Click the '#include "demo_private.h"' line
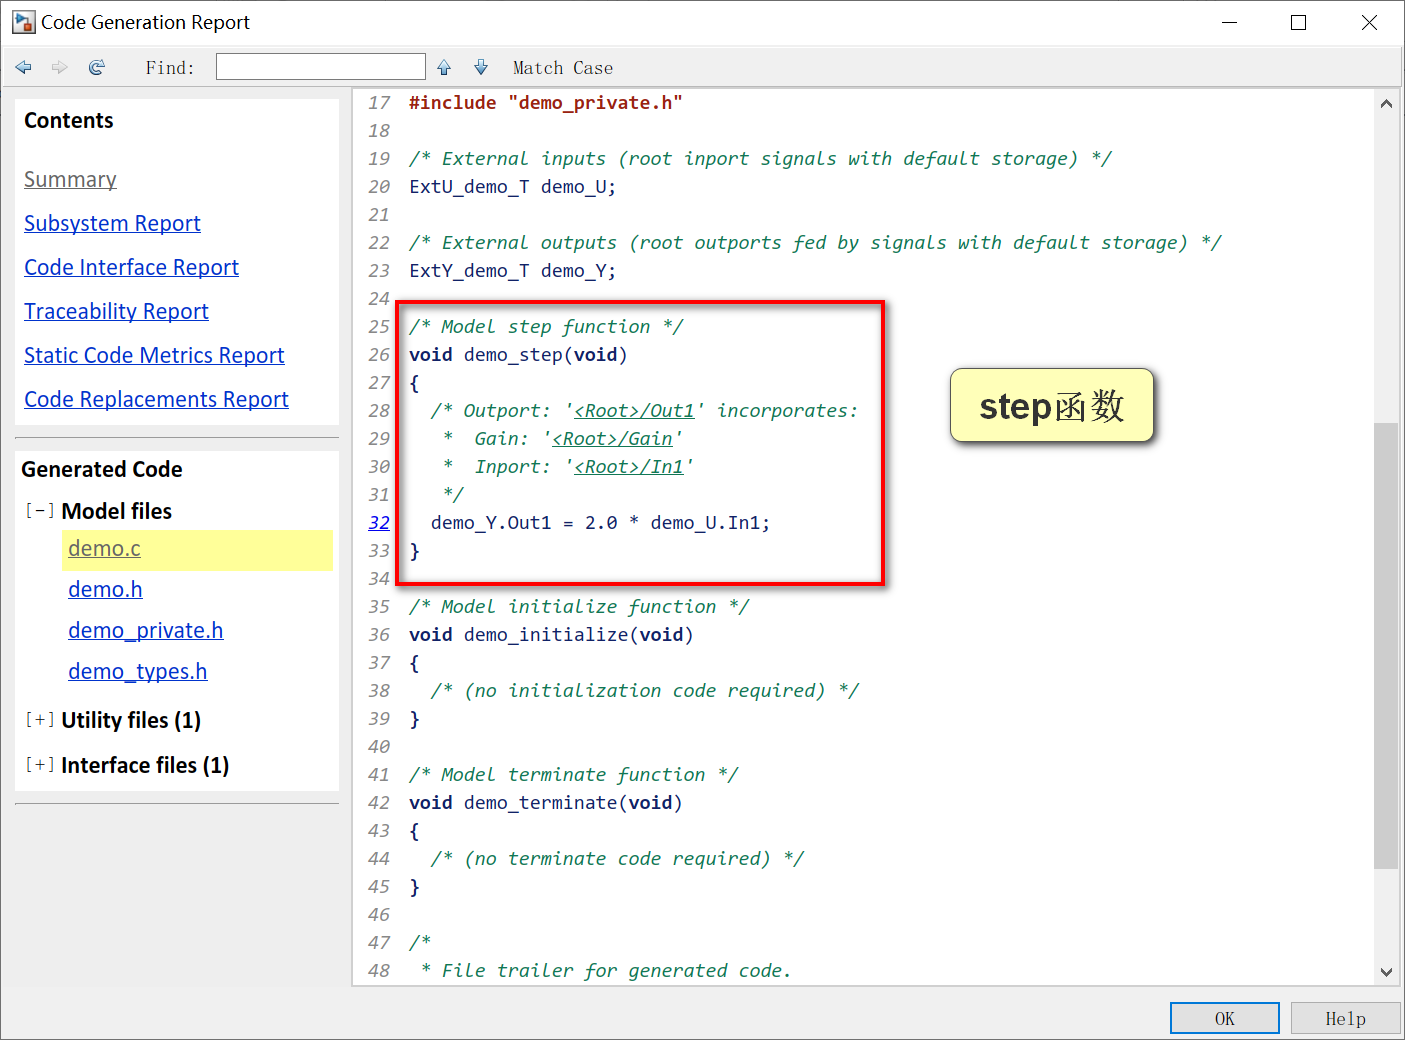This screenshot has height=1040, width=1405. (546, 103)
